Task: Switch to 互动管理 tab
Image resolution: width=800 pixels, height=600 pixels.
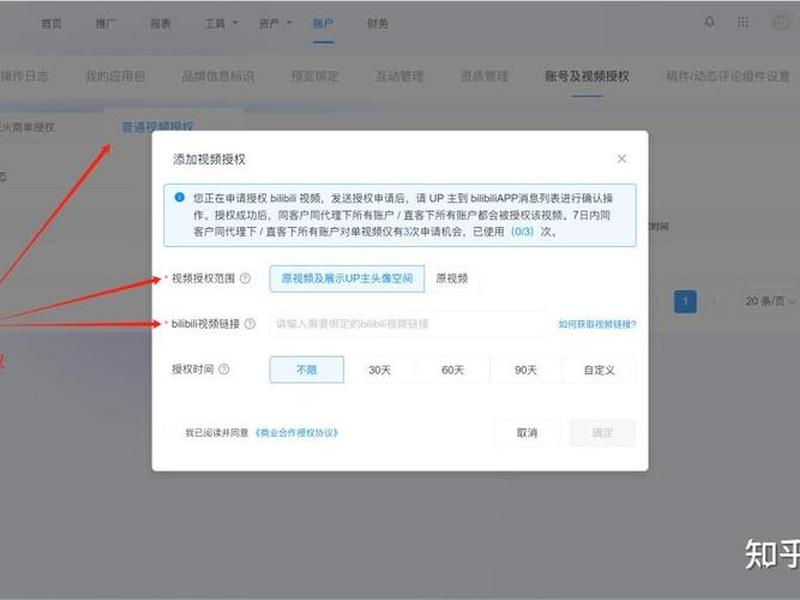Action: click(400, 77)
